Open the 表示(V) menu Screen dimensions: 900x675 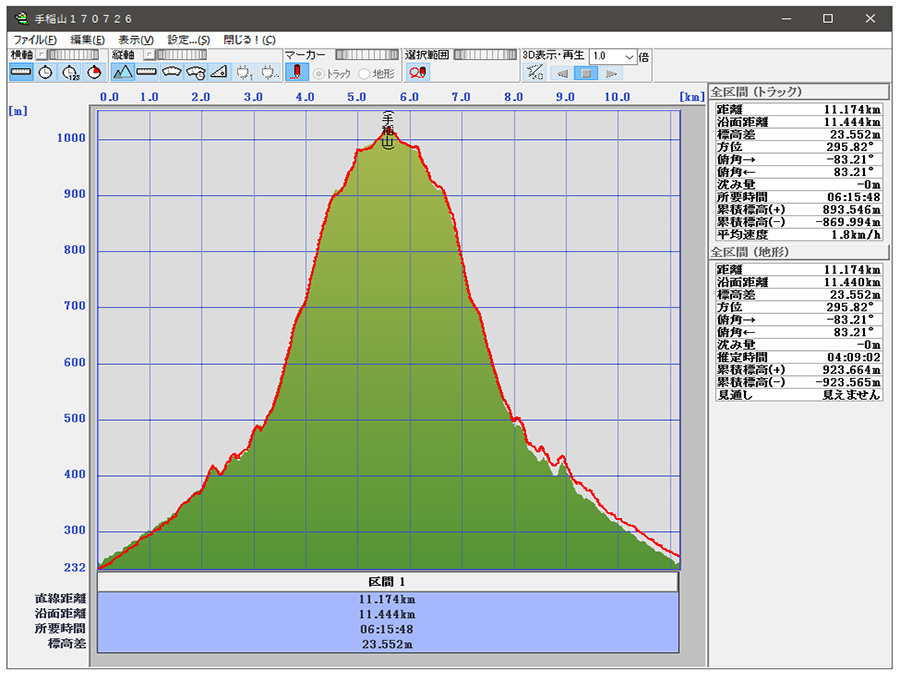pyautogui.click(x=135, y=39)
